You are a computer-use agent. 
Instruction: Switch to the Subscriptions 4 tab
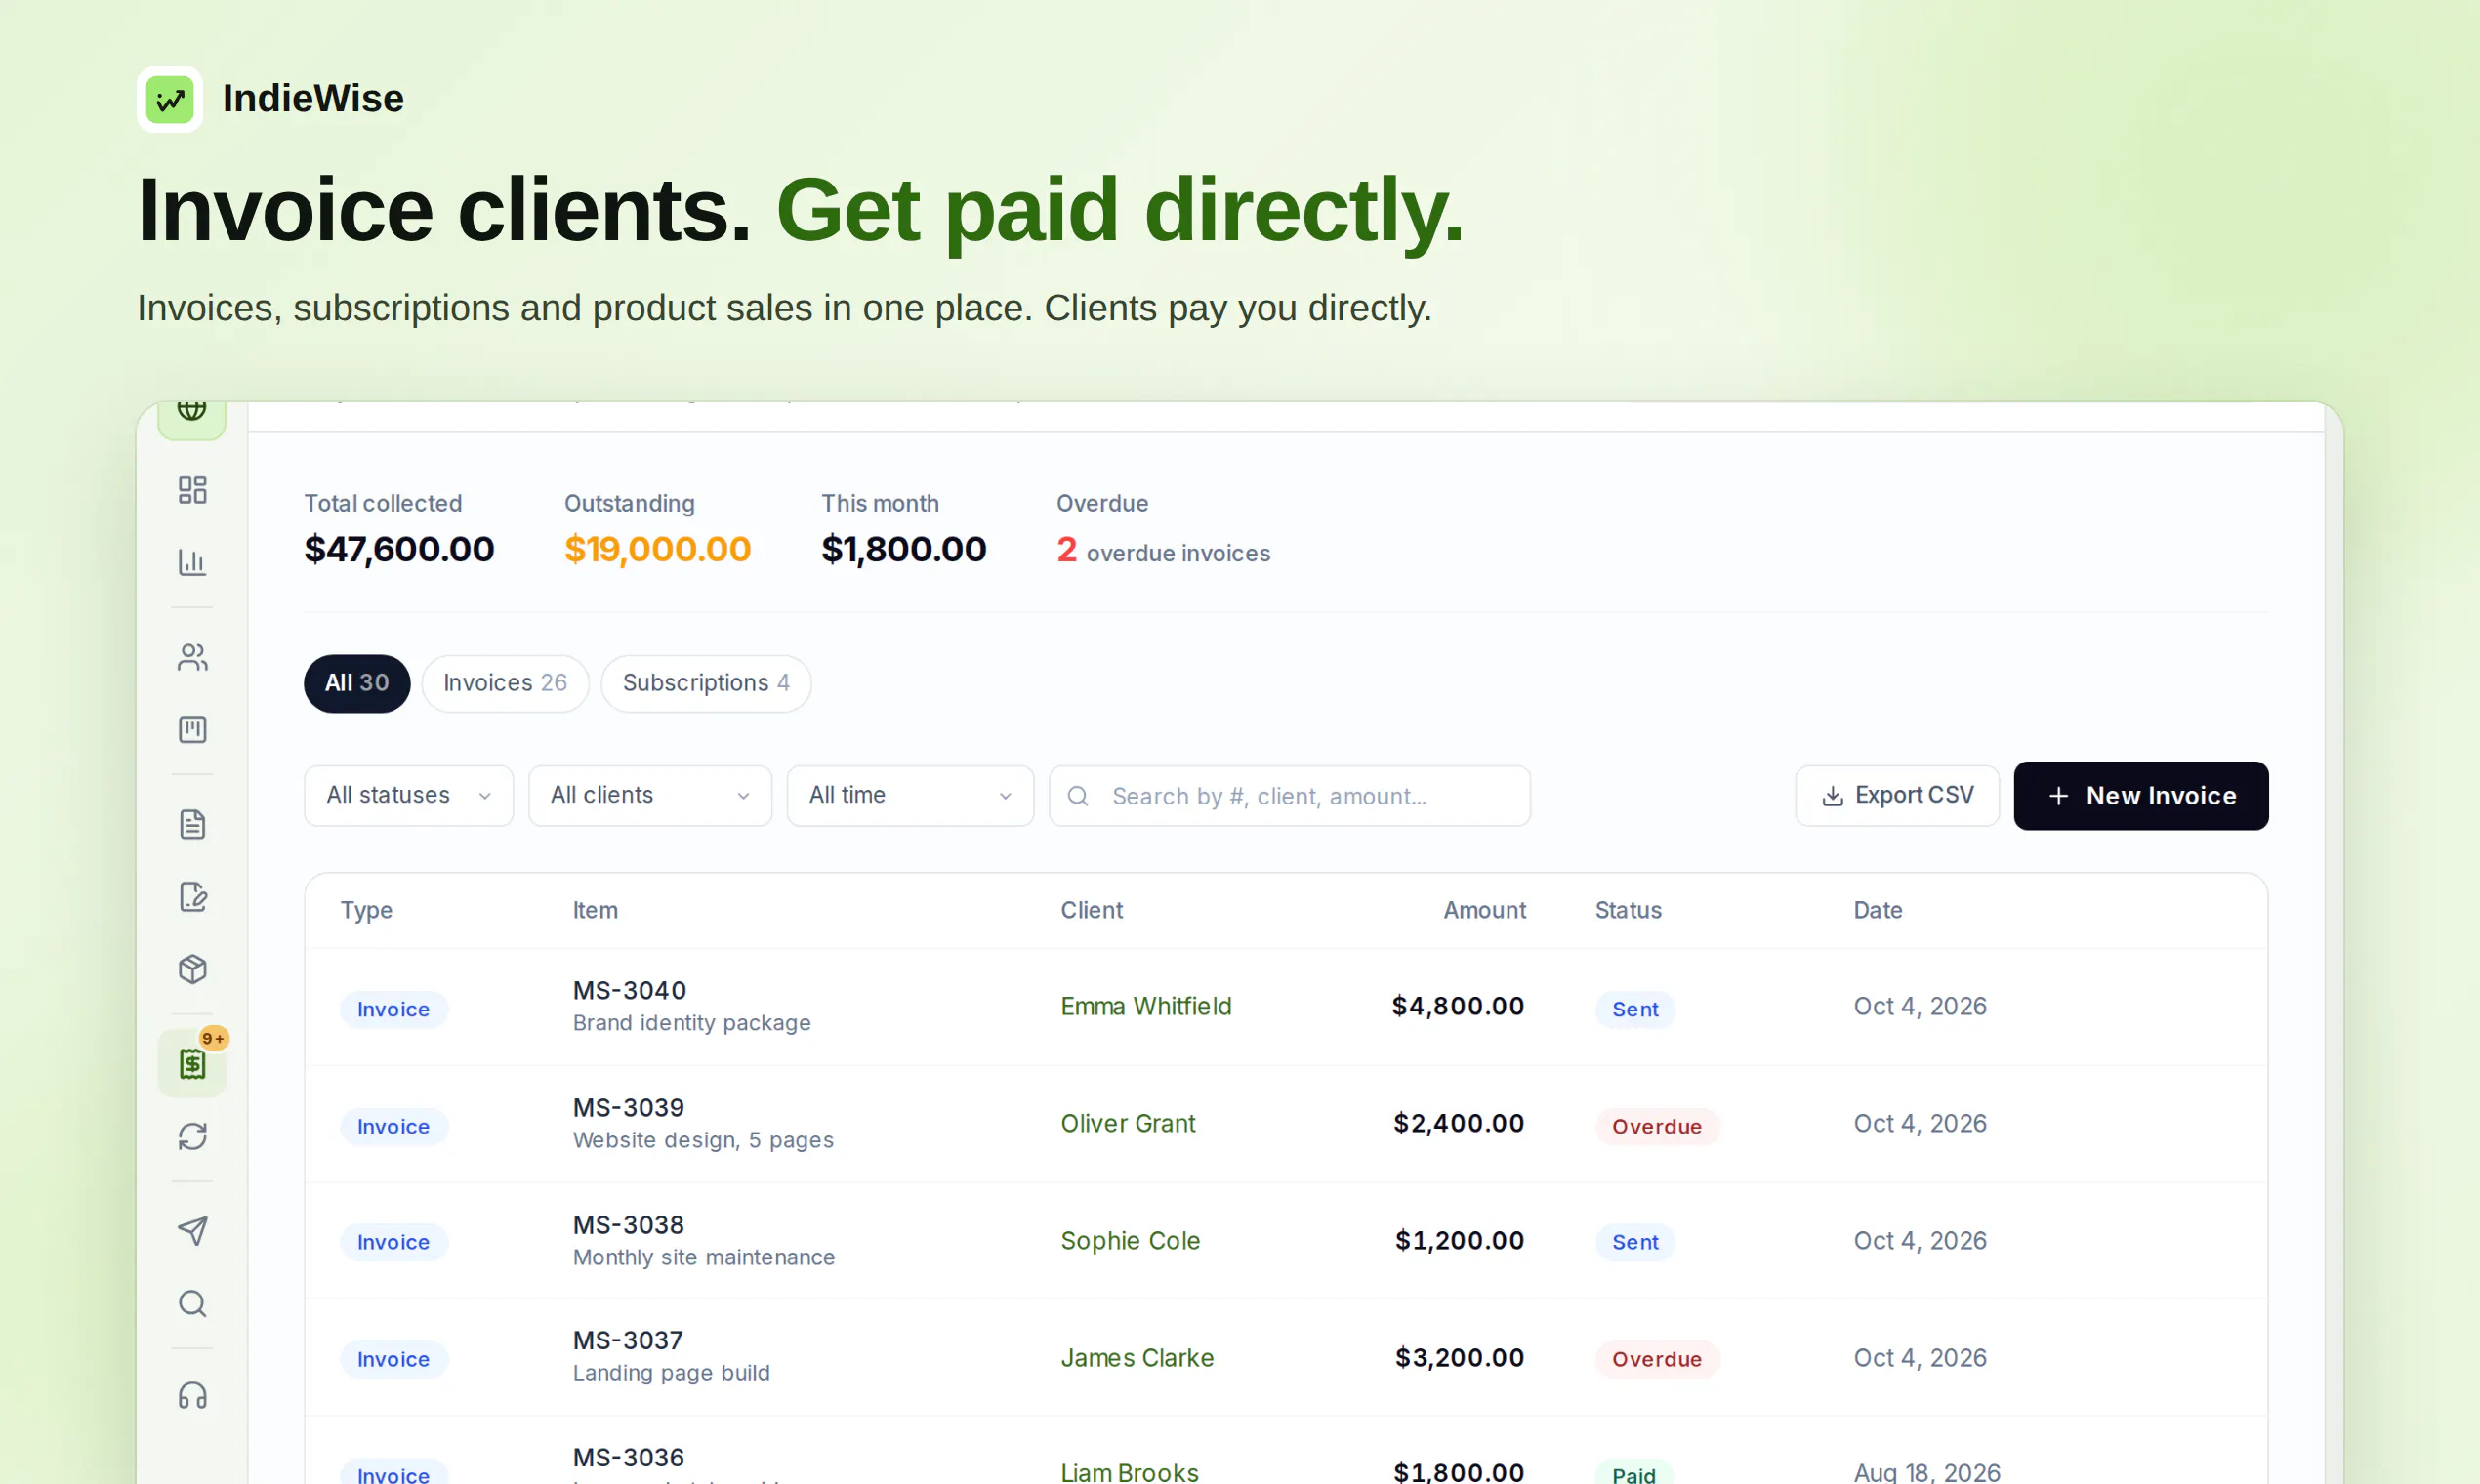pos(706,683)
